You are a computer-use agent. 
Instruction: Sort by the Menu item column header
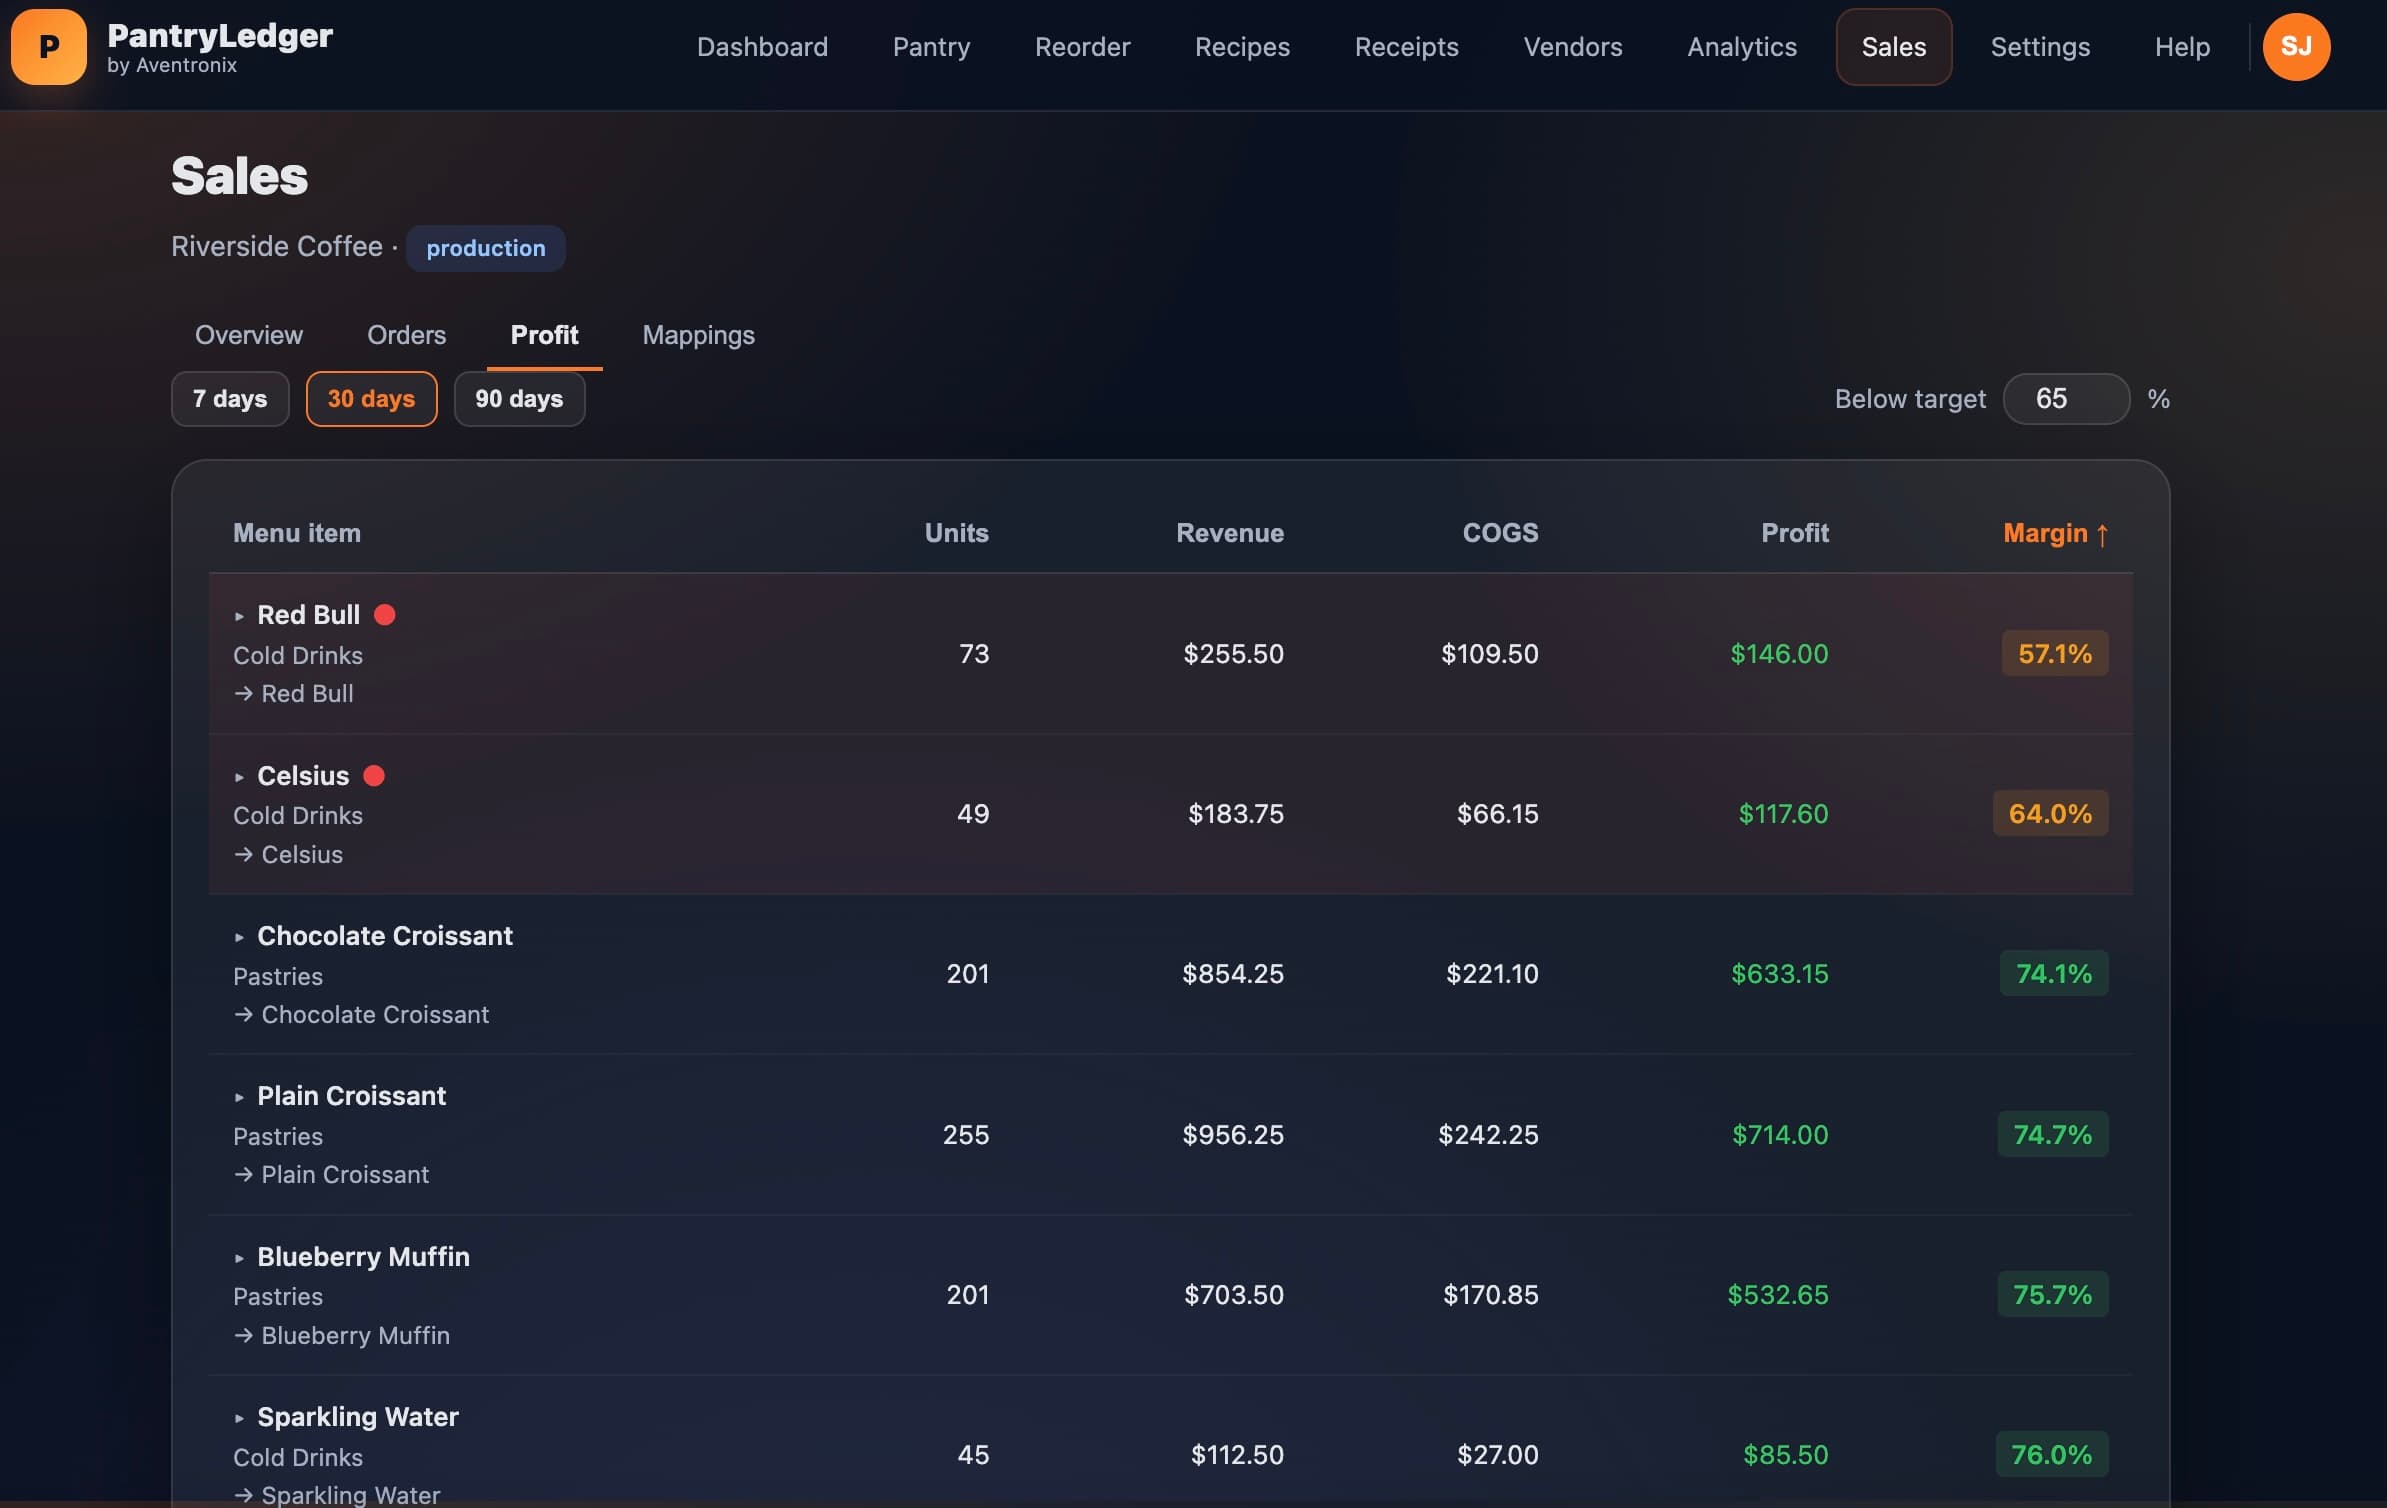point(297,533)
